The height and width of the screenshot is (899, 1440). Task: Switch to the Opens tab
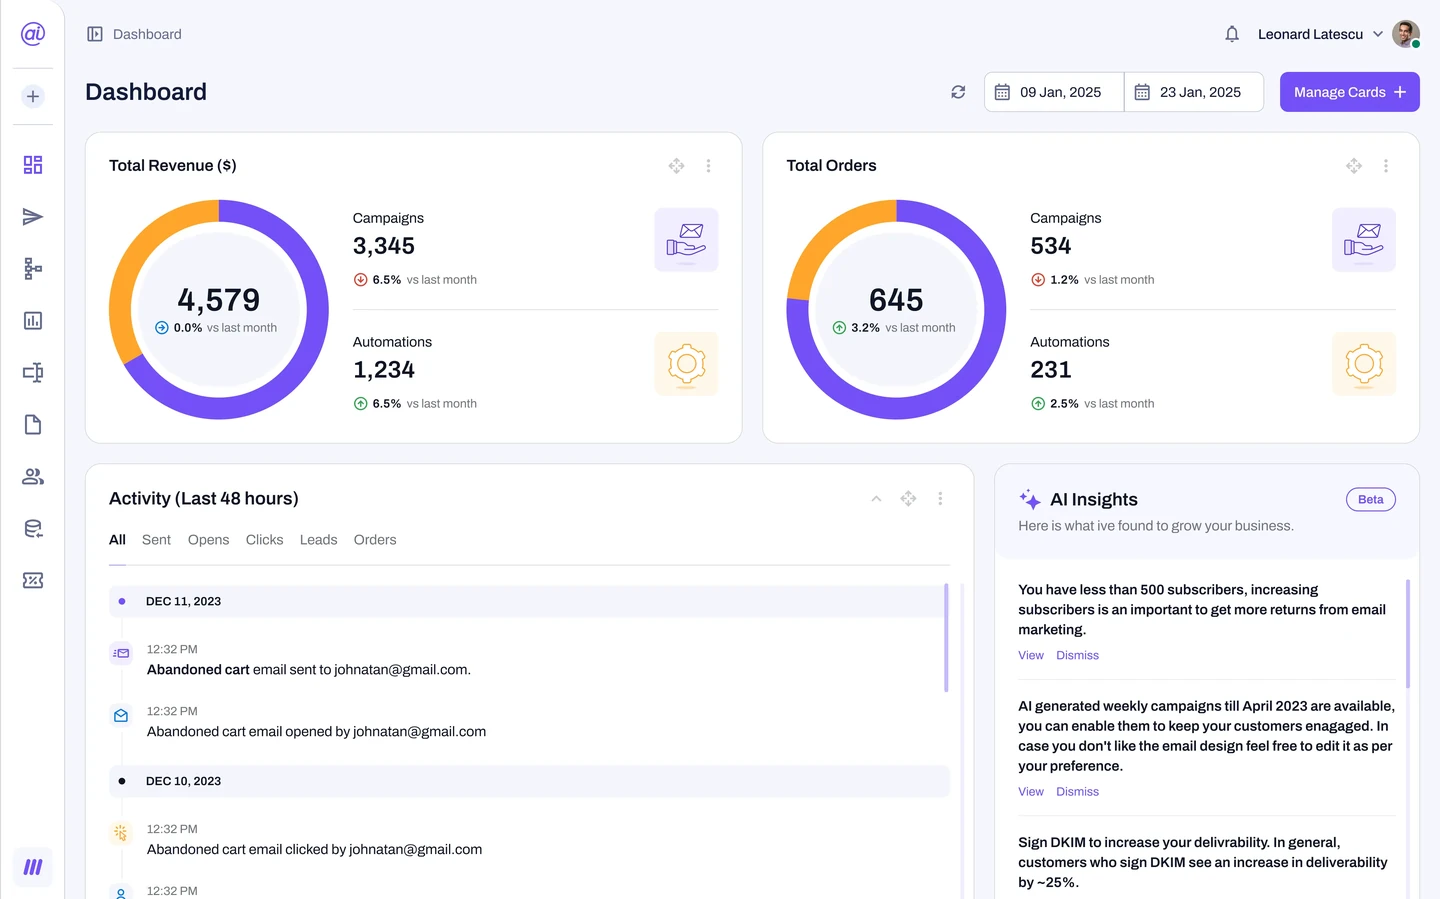click(x=208, y=540)
